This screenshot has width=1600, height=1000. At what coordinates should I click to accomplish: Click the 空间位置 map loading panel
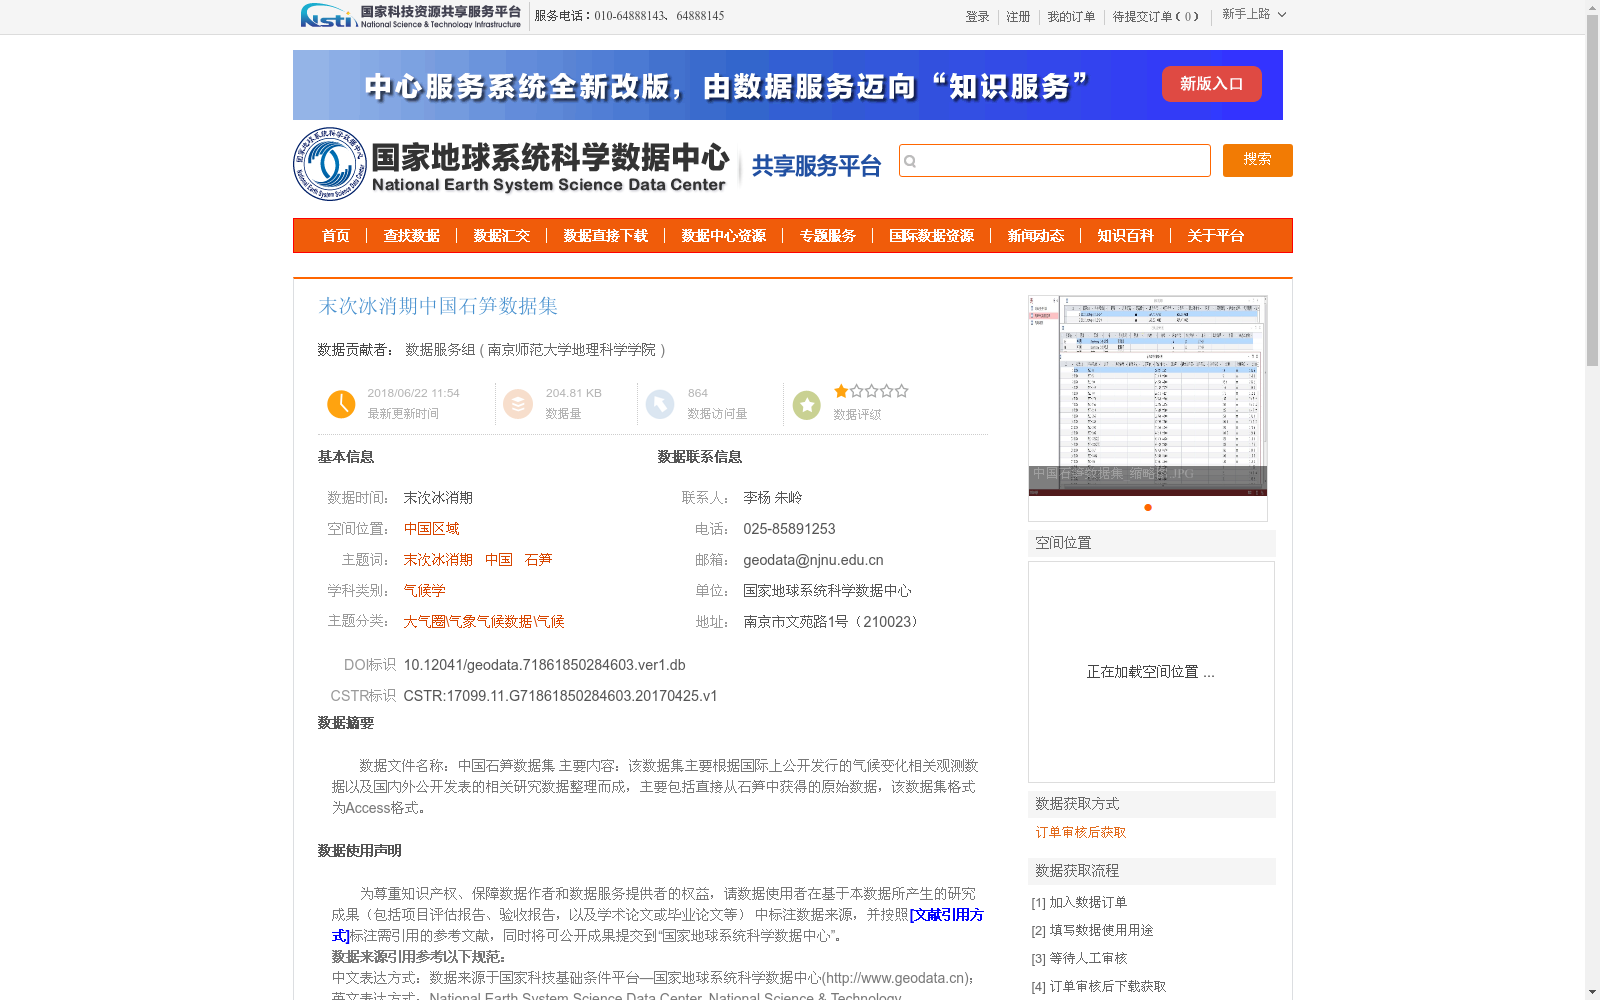point(1151,672)
